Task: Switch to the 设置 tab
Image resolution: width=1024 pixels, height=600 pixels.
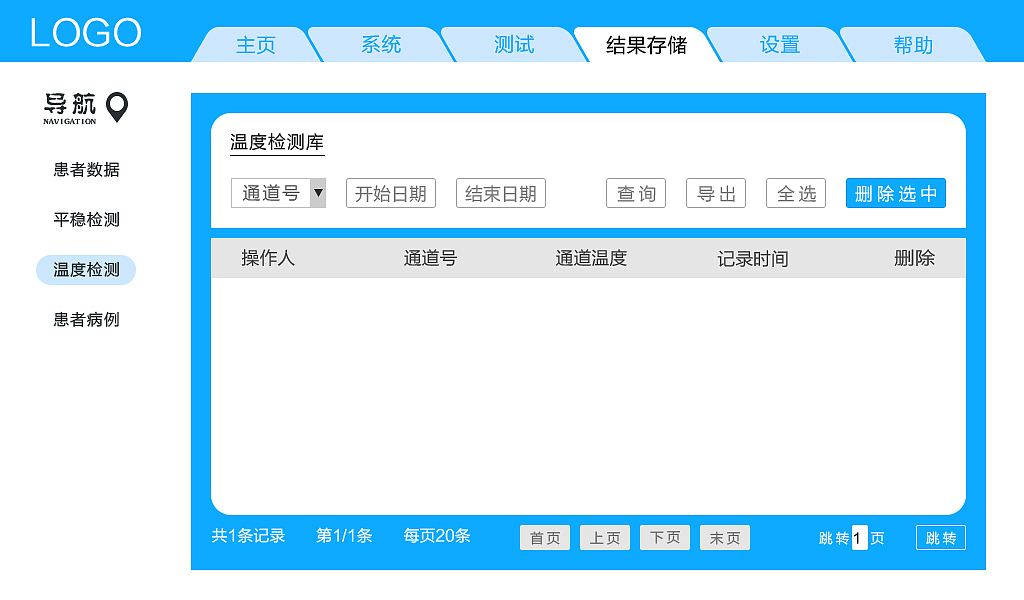Action: pos(779,44)
